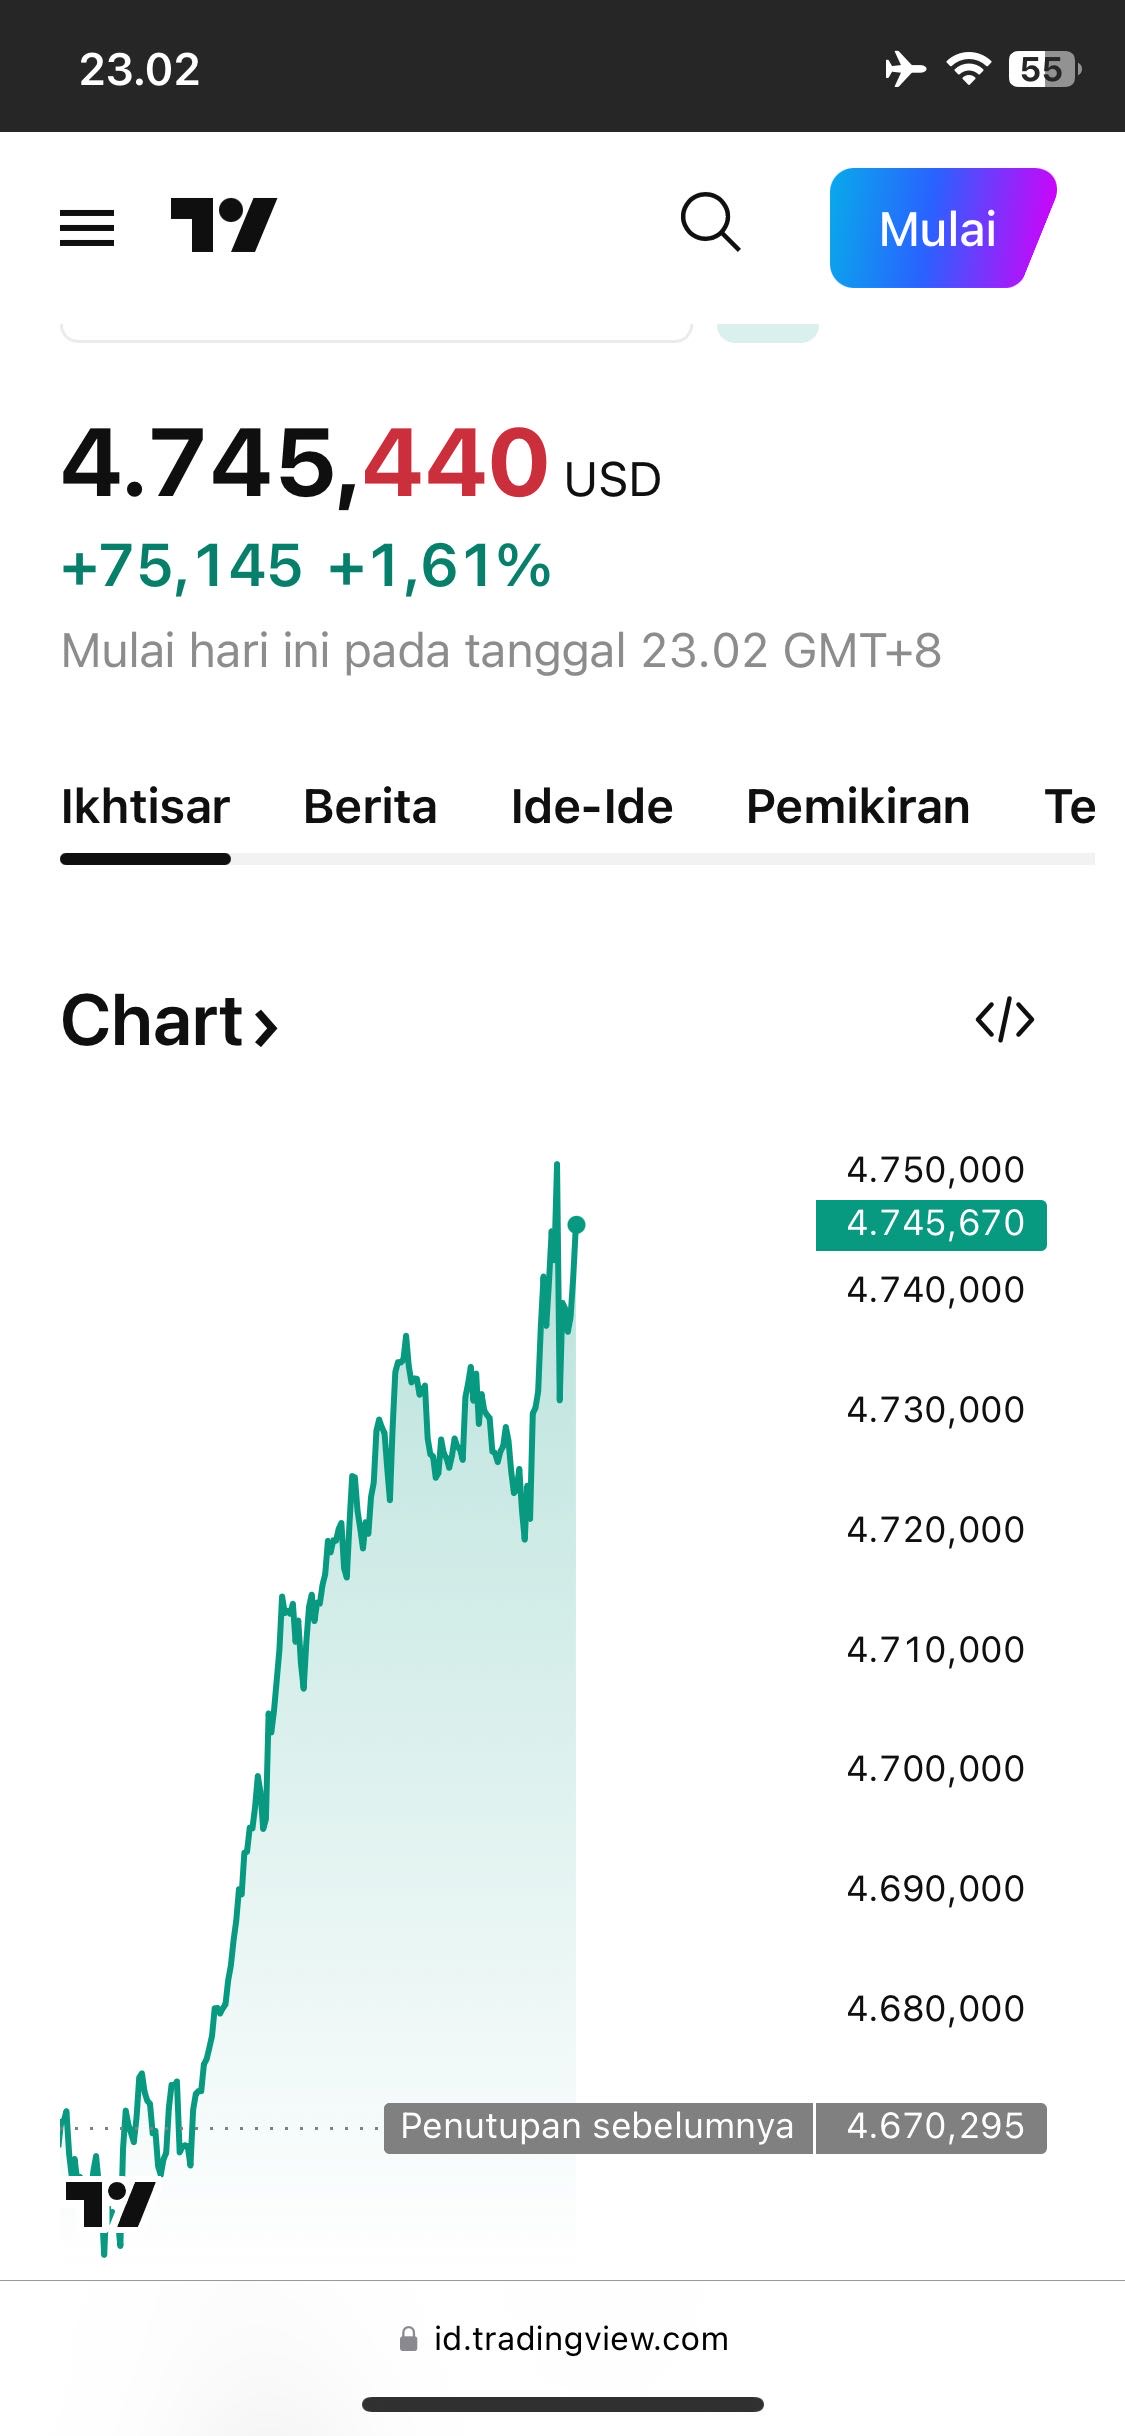
Task: Tap the TradingView logo in header
Action: (x=223, y=225)
